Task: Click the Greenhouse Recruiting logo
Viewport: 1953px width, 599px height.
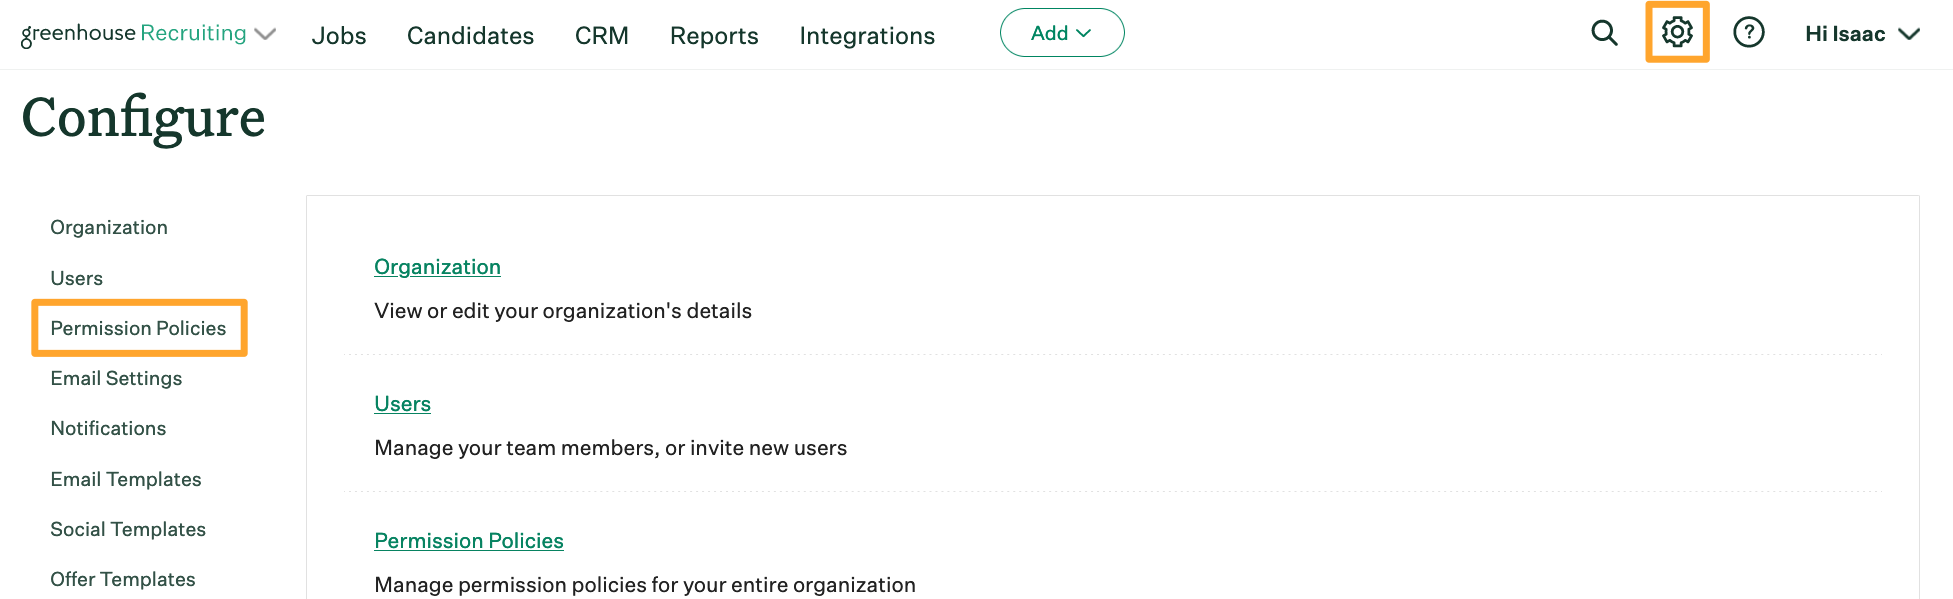Action: (133, 34)
